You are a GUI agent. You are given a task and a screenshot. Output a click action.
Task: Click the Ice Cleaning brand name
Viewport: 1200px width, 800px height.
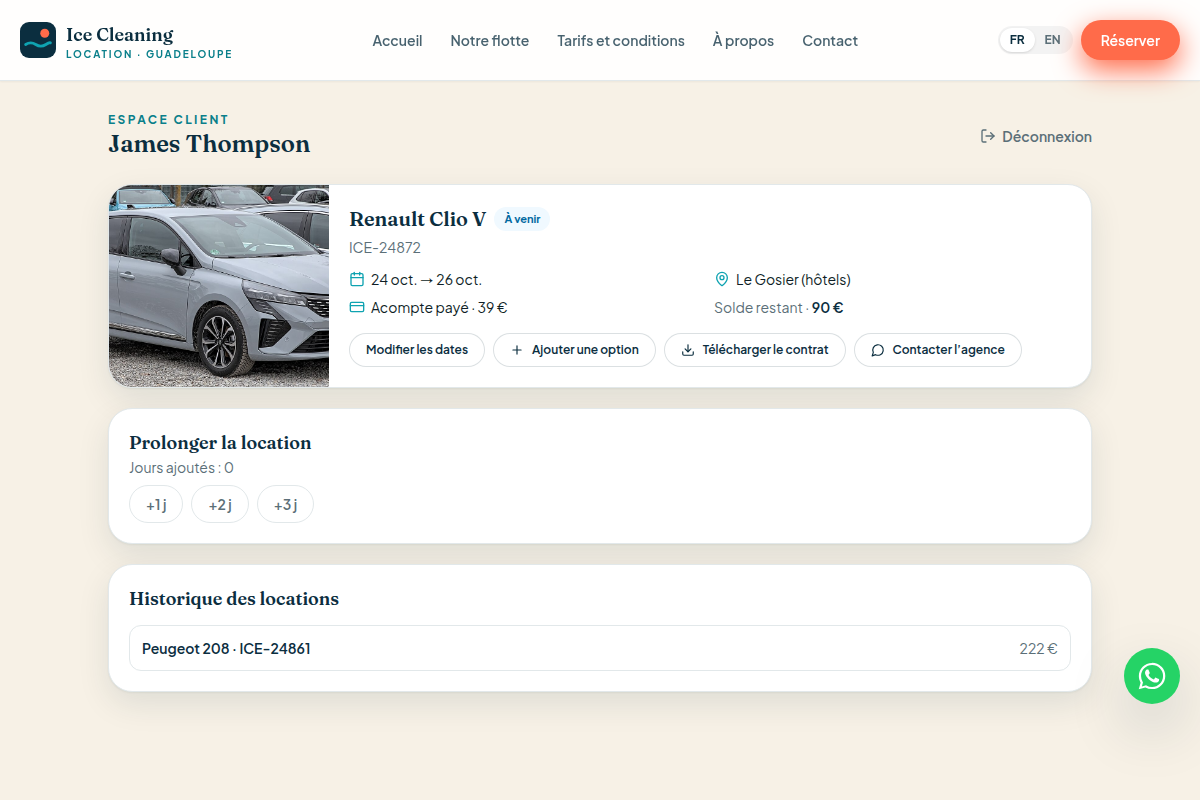(x=120, y=35)
